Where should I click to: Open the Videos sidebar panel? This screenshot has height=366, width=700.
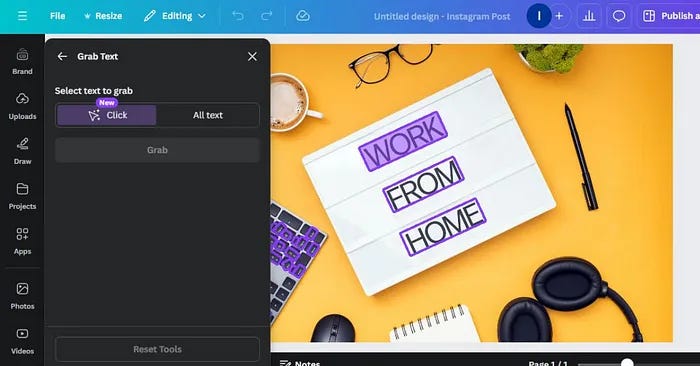coord(22,341)
